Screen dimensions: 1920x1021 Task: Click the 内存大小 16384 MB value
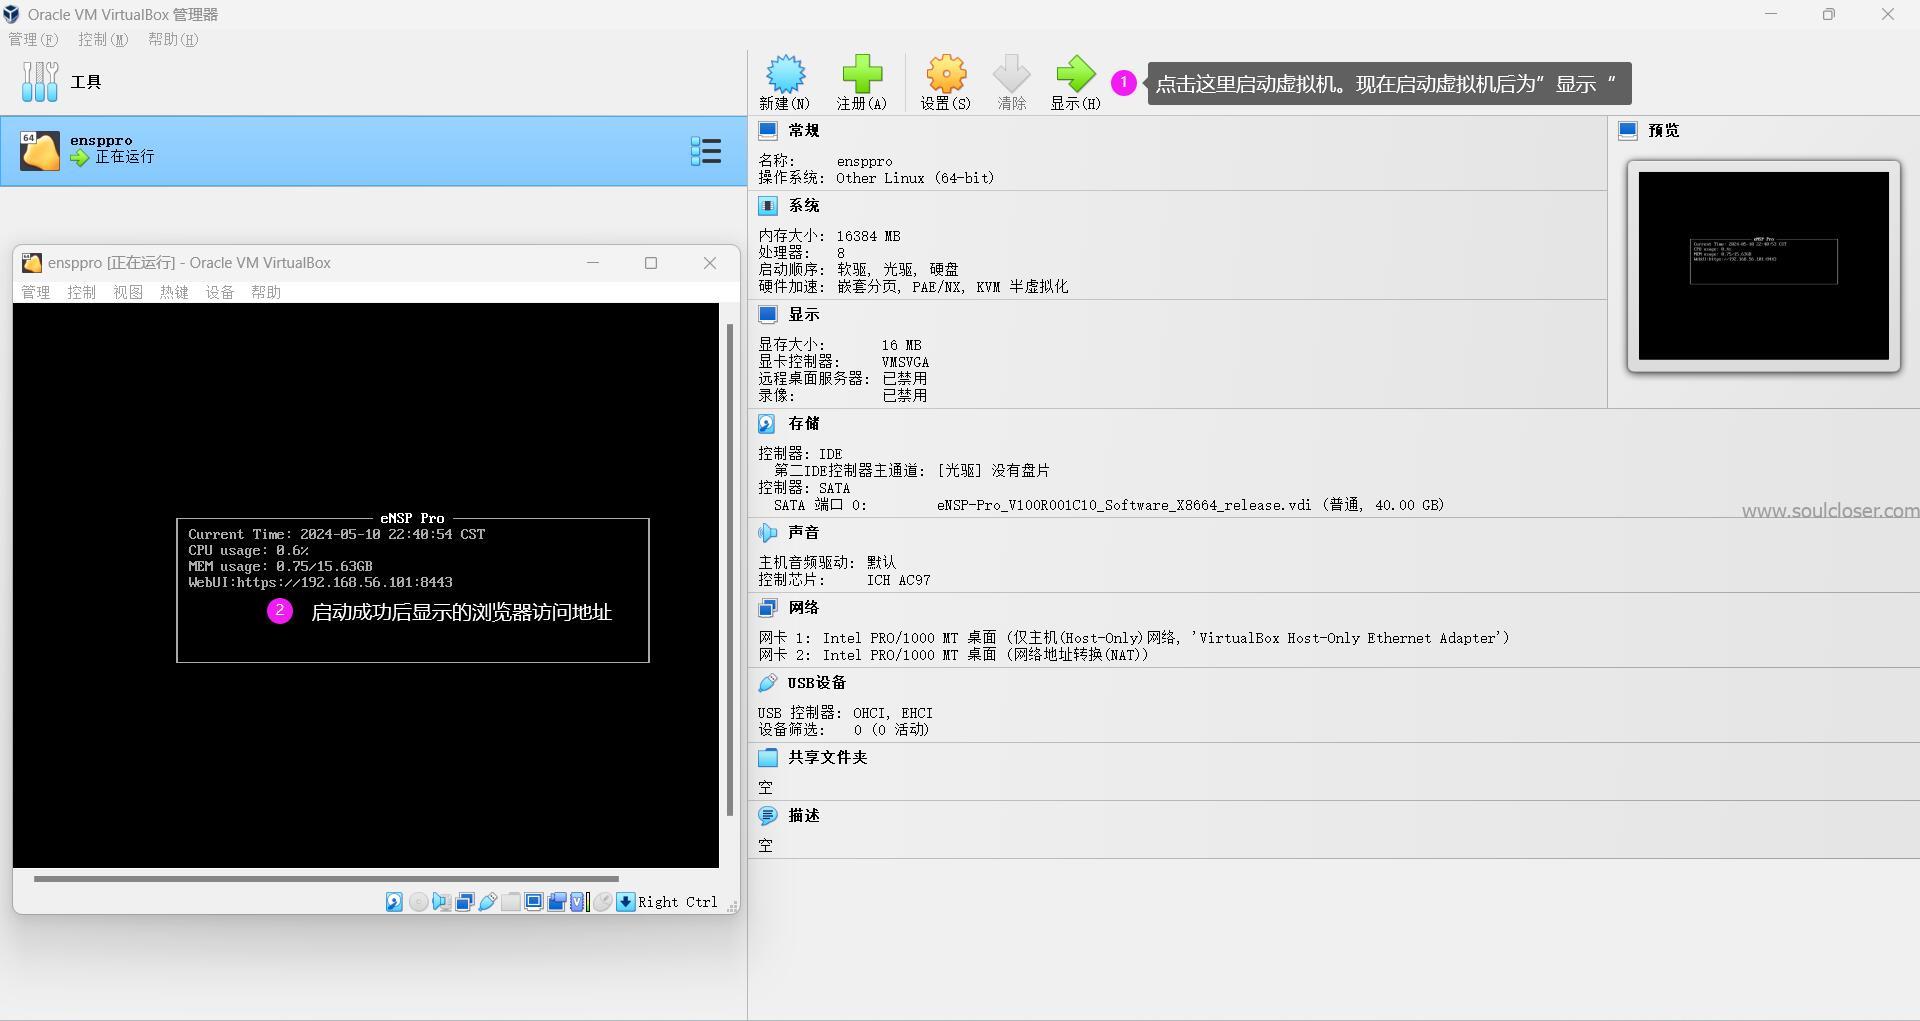(868, 236)
